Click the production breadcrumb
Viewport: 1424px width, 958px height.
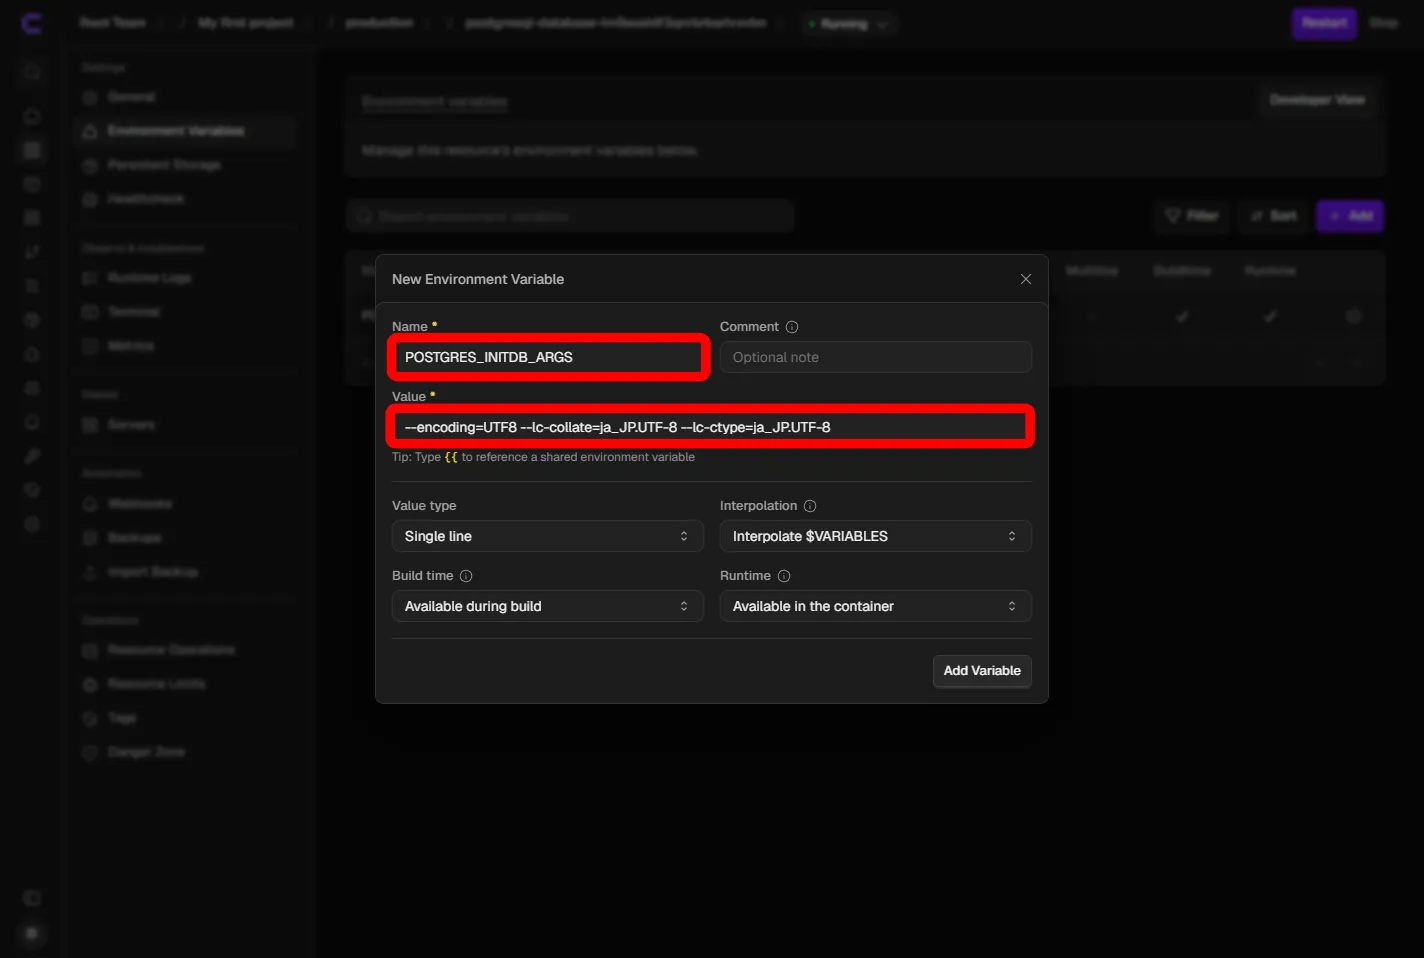(x=379, y=23)
